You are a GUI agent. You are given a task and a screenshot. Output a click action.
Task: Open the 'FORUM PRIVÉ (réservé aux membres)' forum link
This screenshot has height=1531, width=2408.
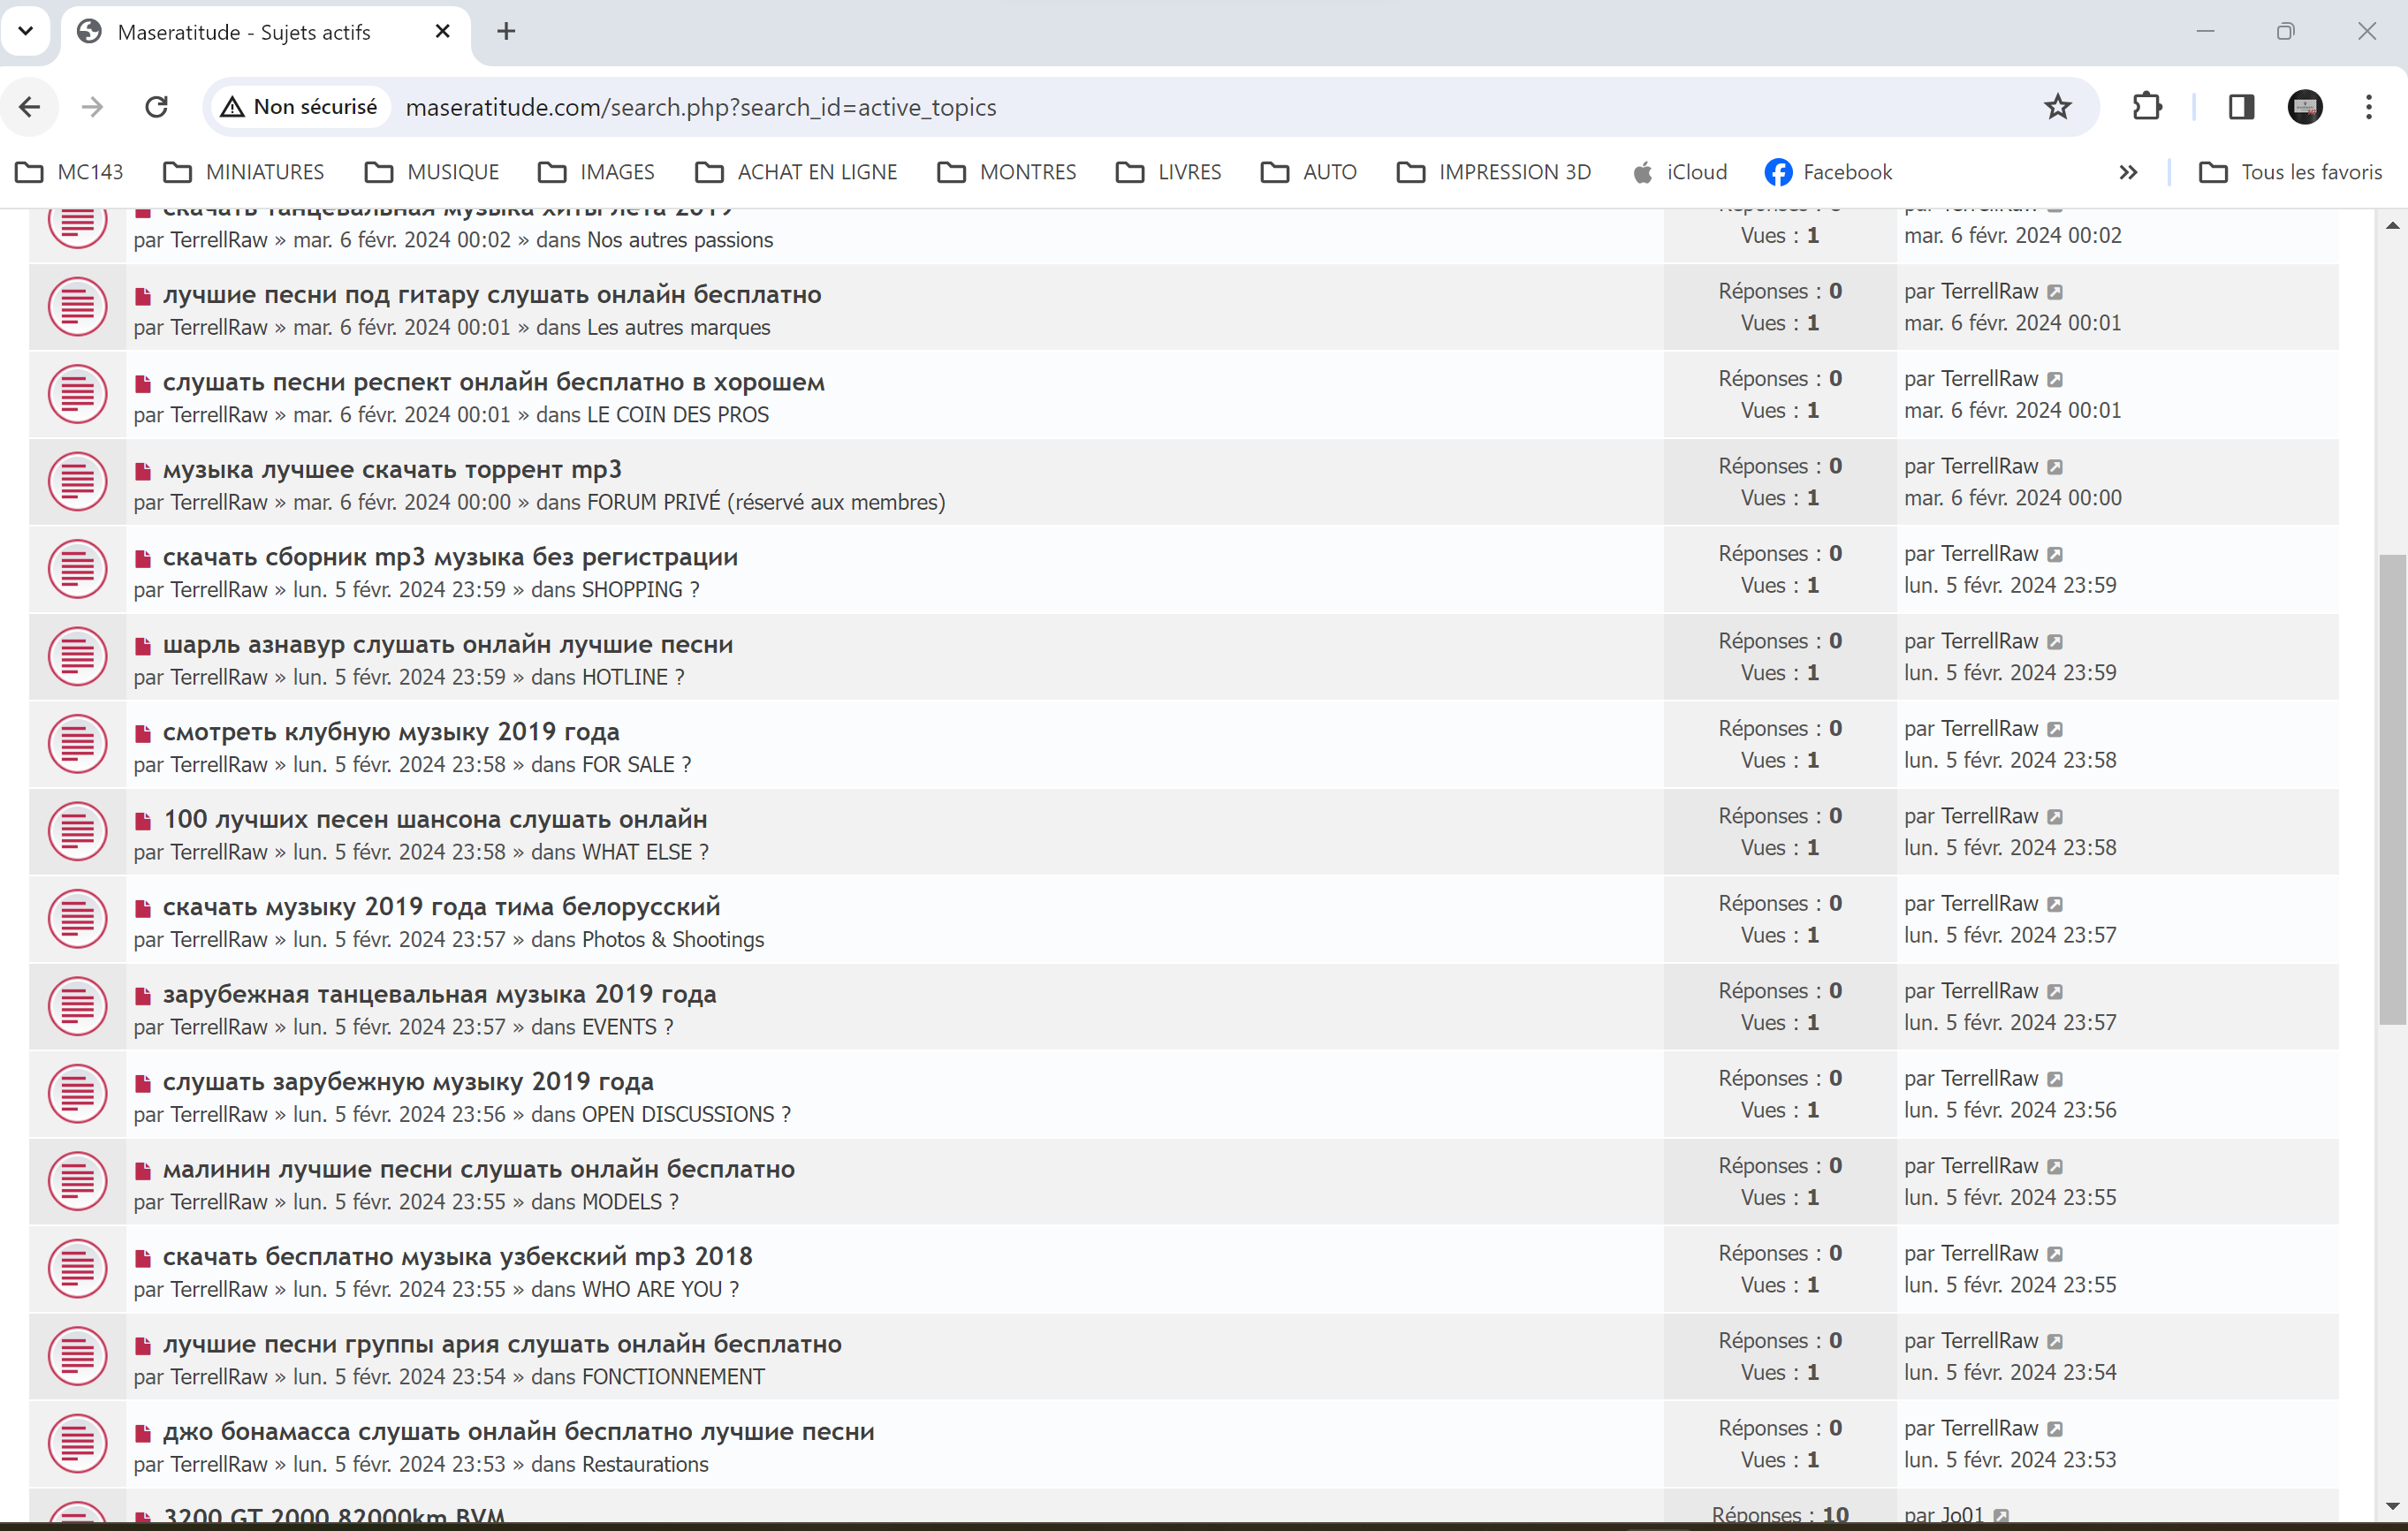coord(765,502)
